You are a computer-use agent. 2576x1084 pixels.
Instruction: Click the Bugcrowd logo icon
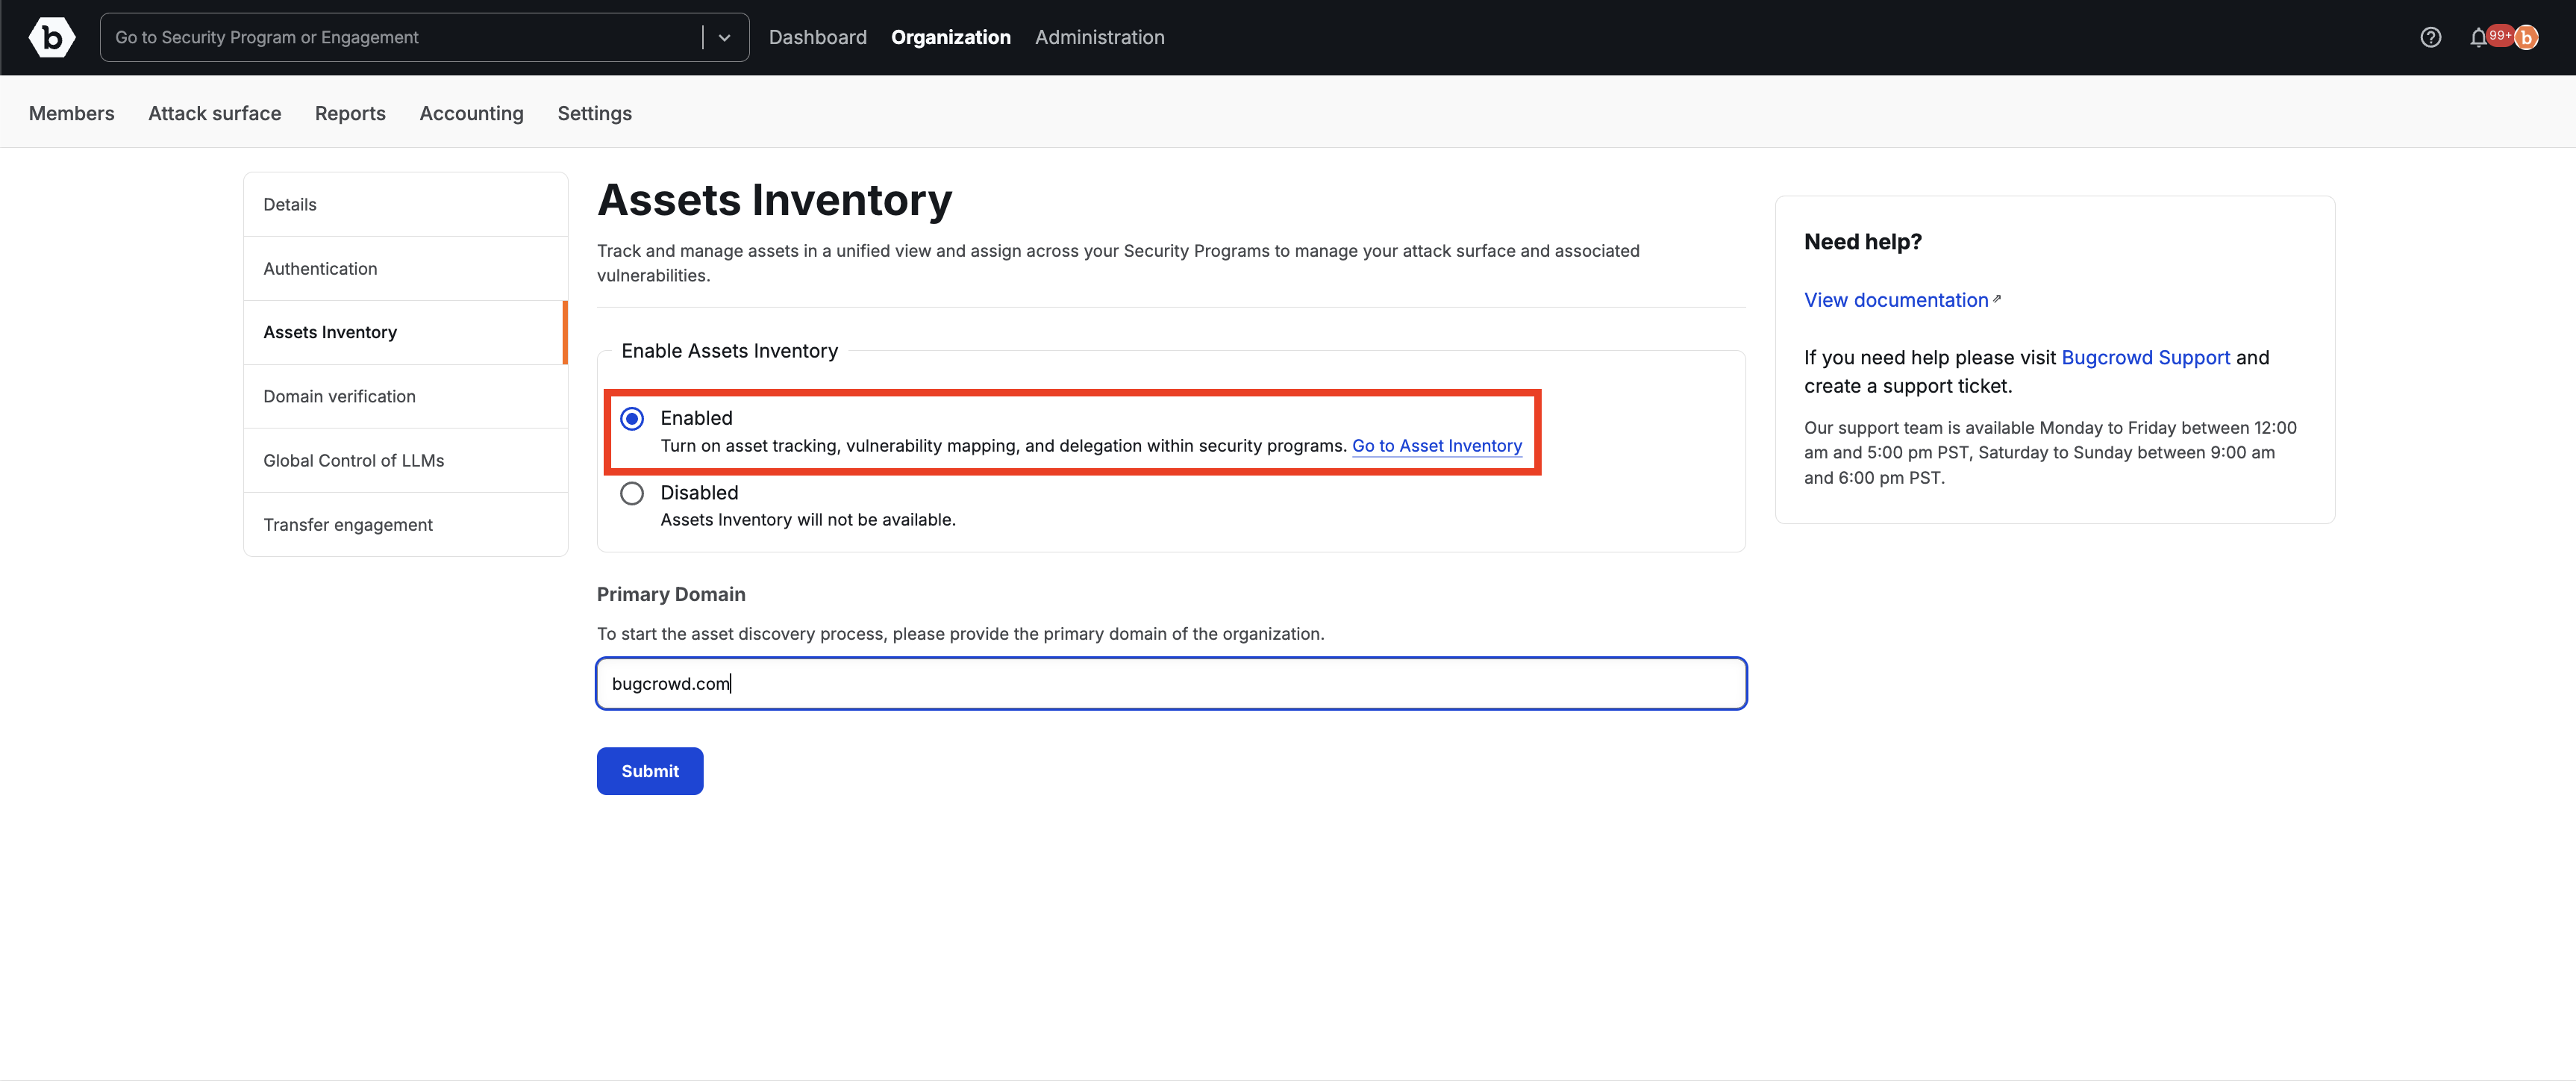[52, 37]
